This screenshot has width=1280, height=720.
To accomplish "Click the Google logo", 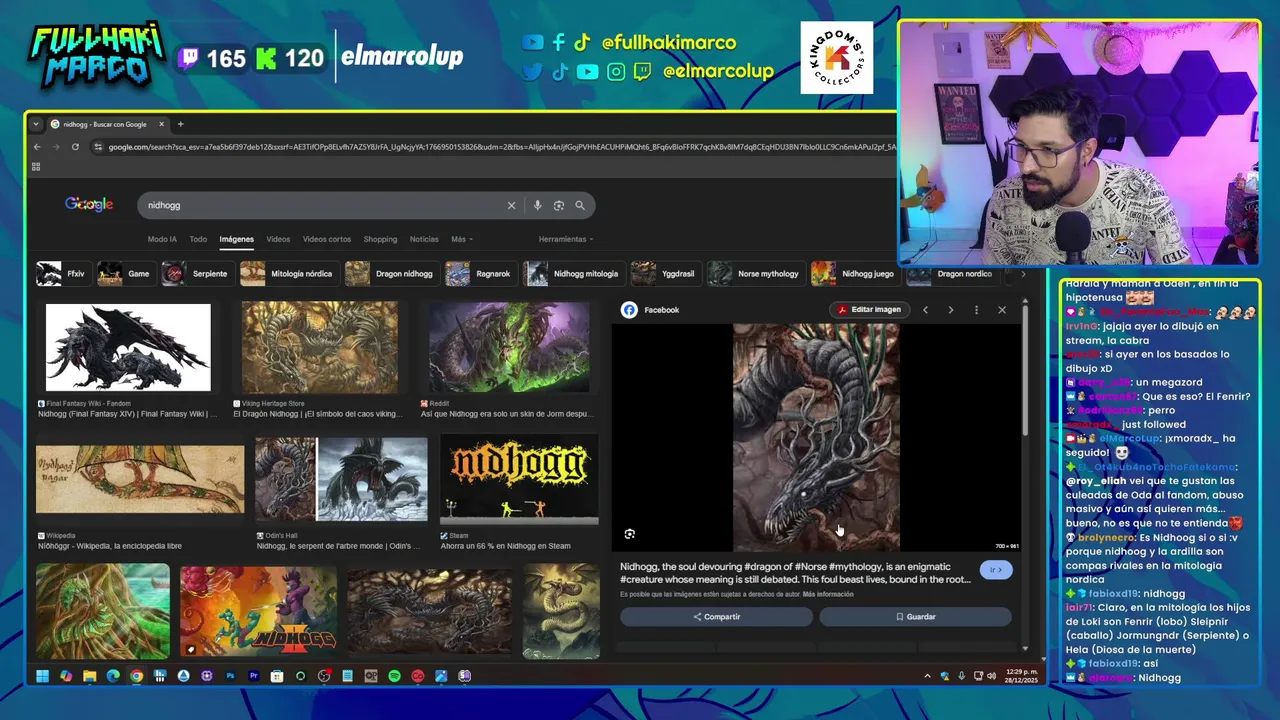I will coord(89,204).
